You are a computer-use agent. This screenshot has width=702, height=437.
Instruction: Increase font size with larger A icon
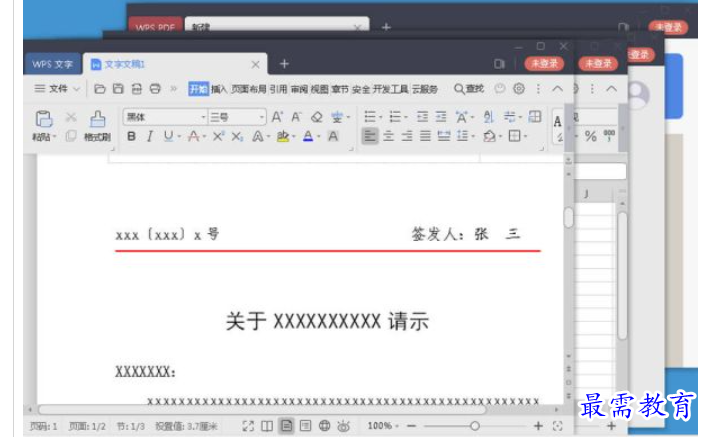click(x=277, y=117)
